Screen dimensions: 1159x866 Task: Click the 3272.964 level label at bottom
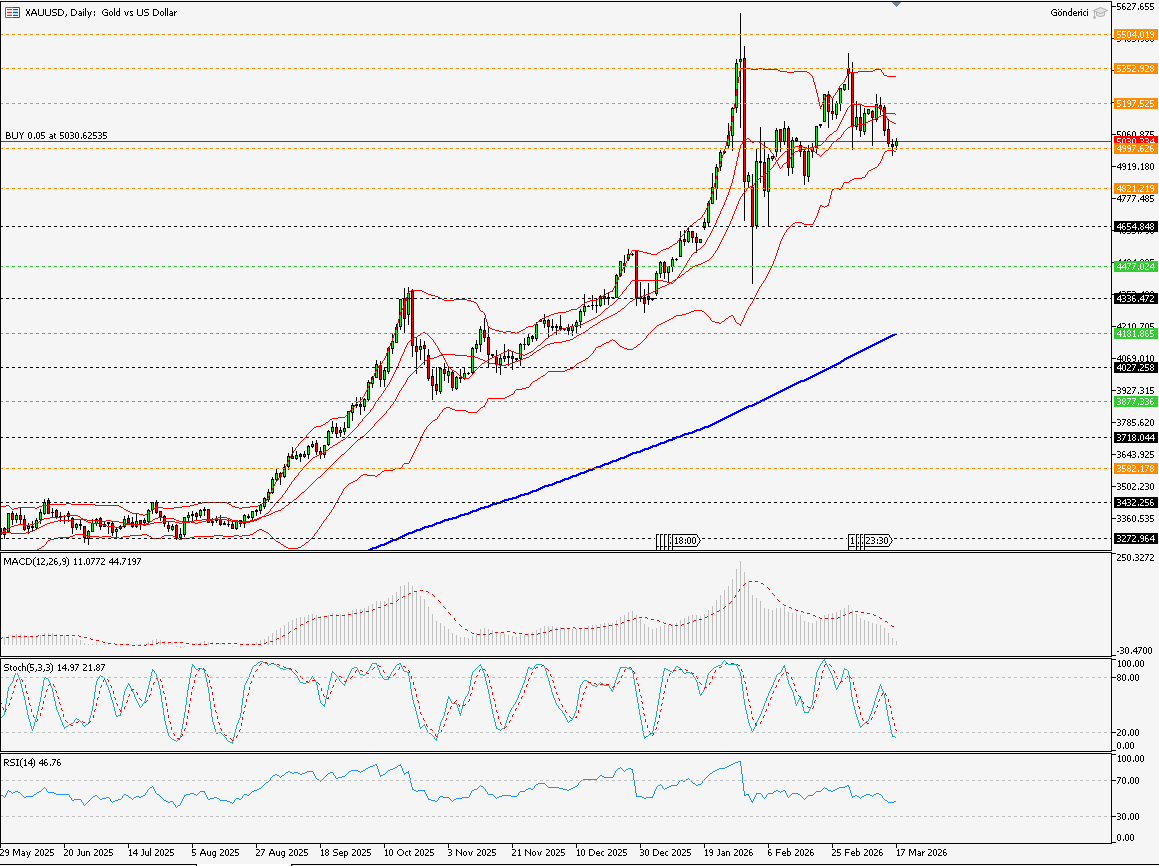tap(1134, 539)
